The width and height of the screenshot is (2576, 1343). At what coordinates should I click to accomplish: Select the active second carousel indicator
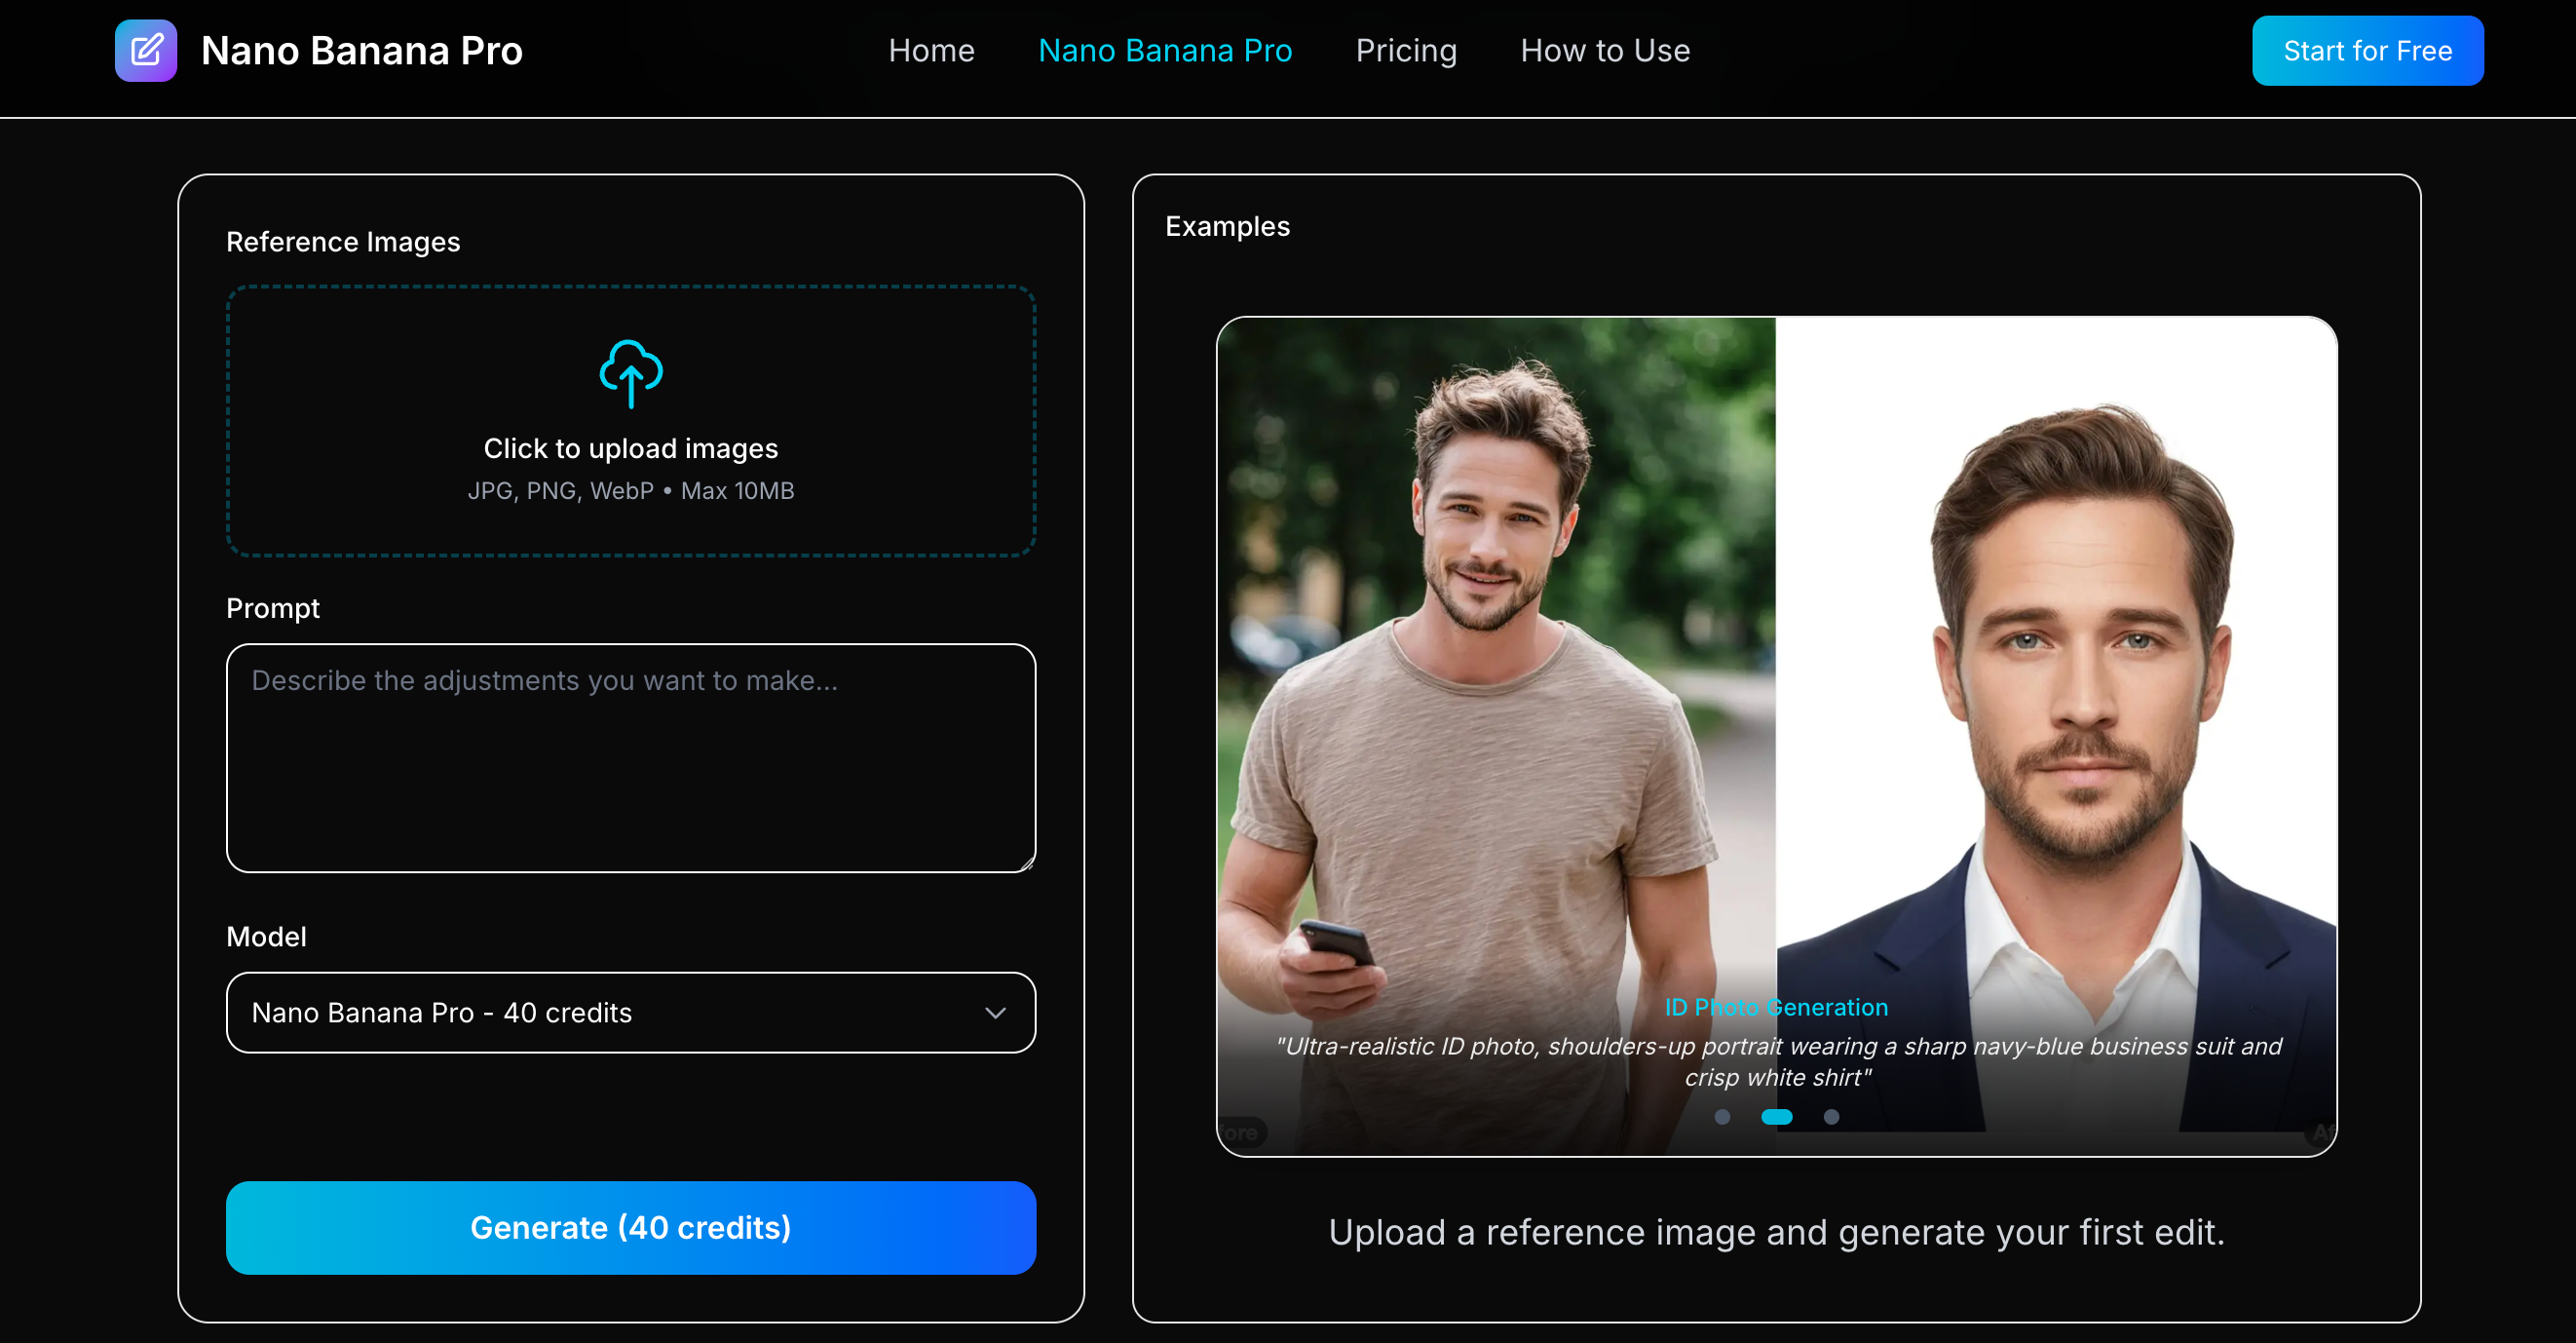click(x=1777, y=1117)
